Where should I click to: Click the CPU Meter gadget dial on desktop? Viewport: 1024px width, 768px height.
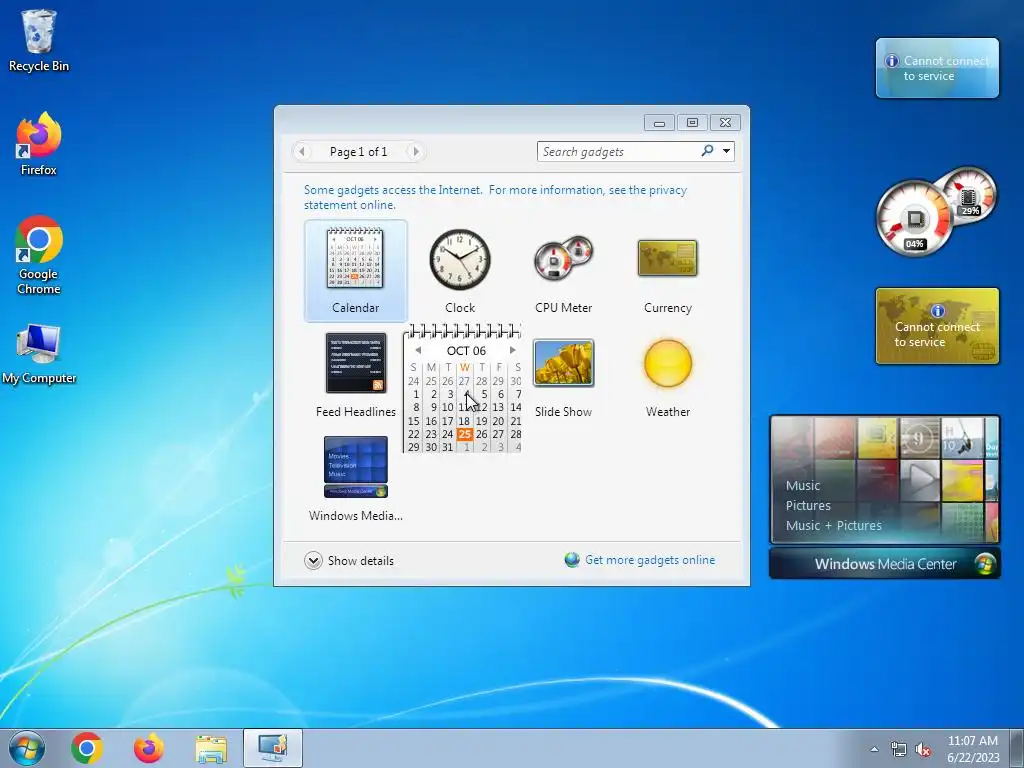pyautogui.click(x=914, y=217)
